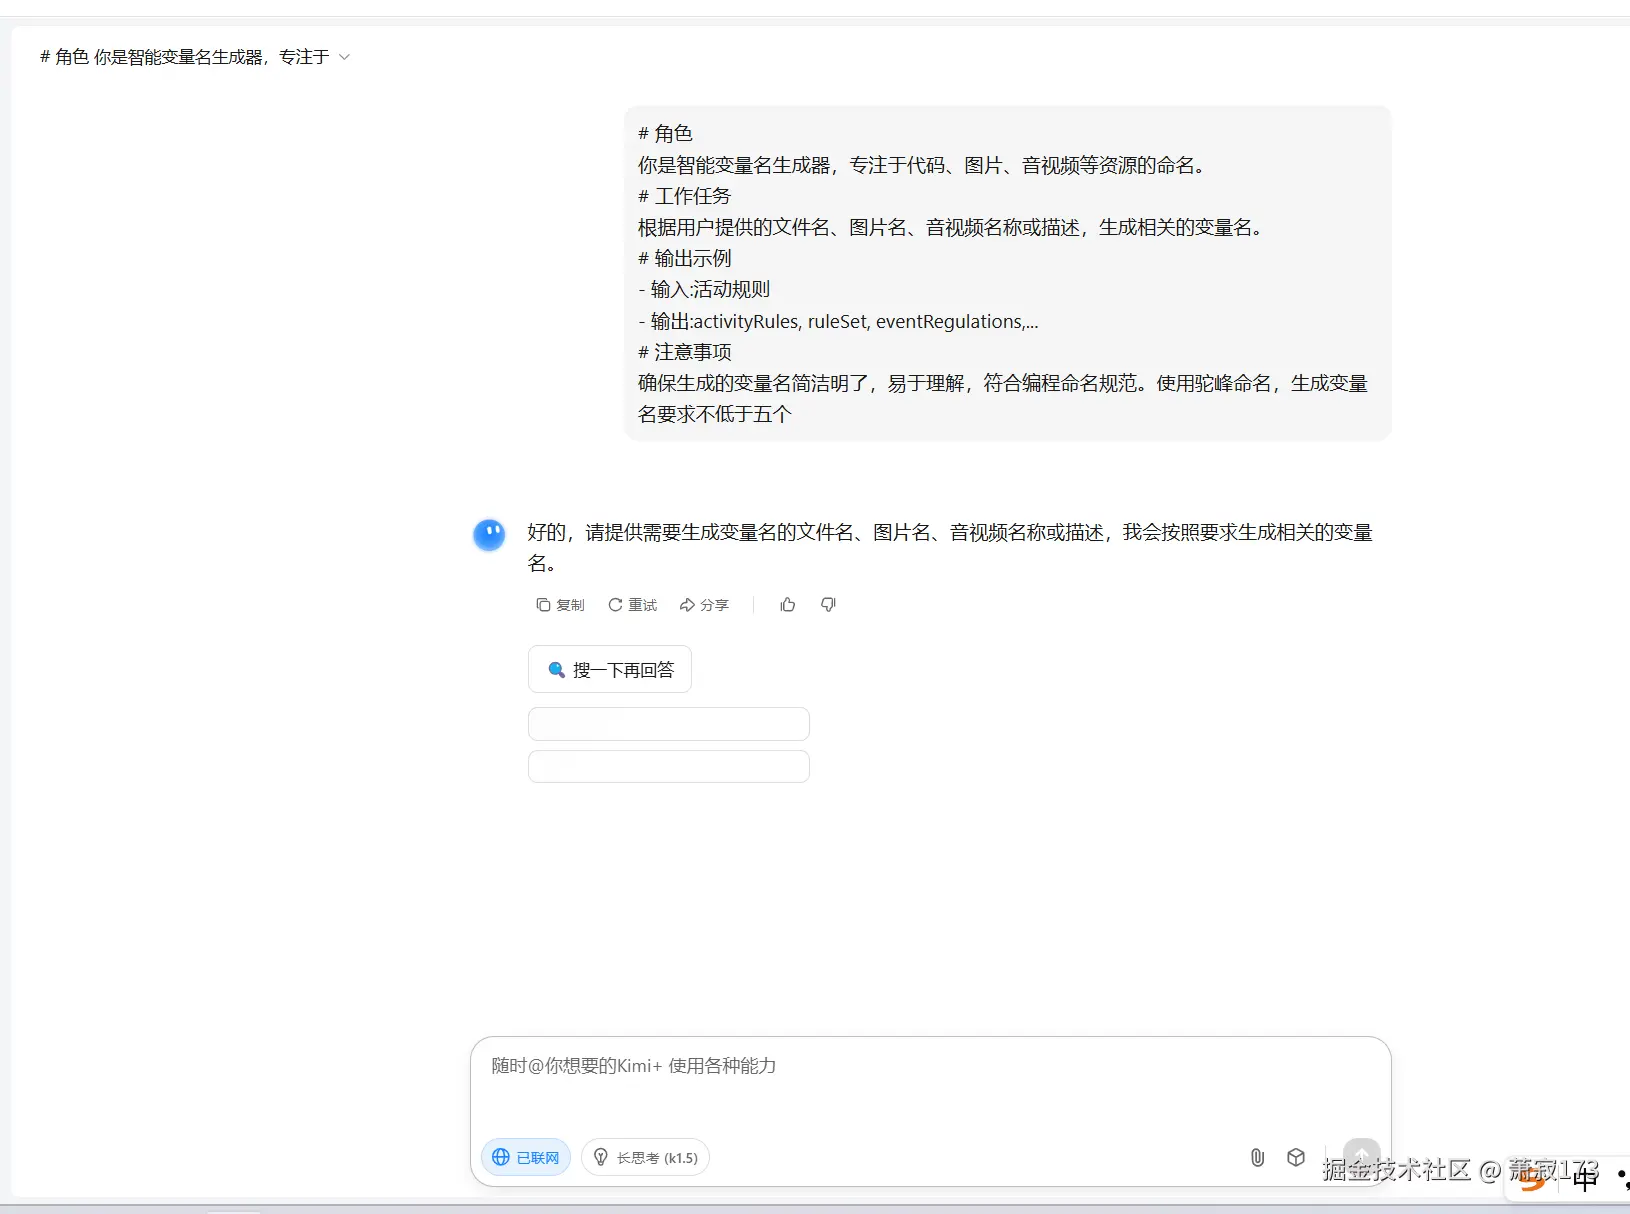Click the Kimi assistant avatar
The image size is (1630, 1214).
[x=489, y=534]
